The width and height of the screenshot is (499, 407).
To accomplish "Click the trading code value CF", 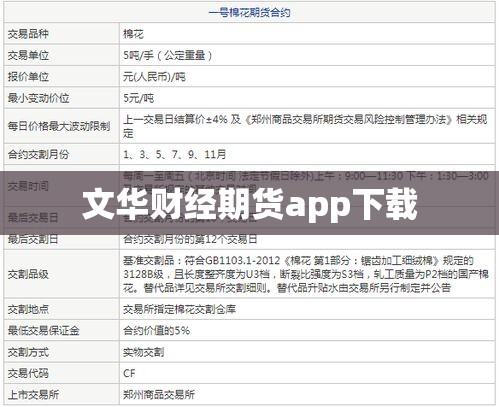I will pyautogui.click(x=129, y=373).
